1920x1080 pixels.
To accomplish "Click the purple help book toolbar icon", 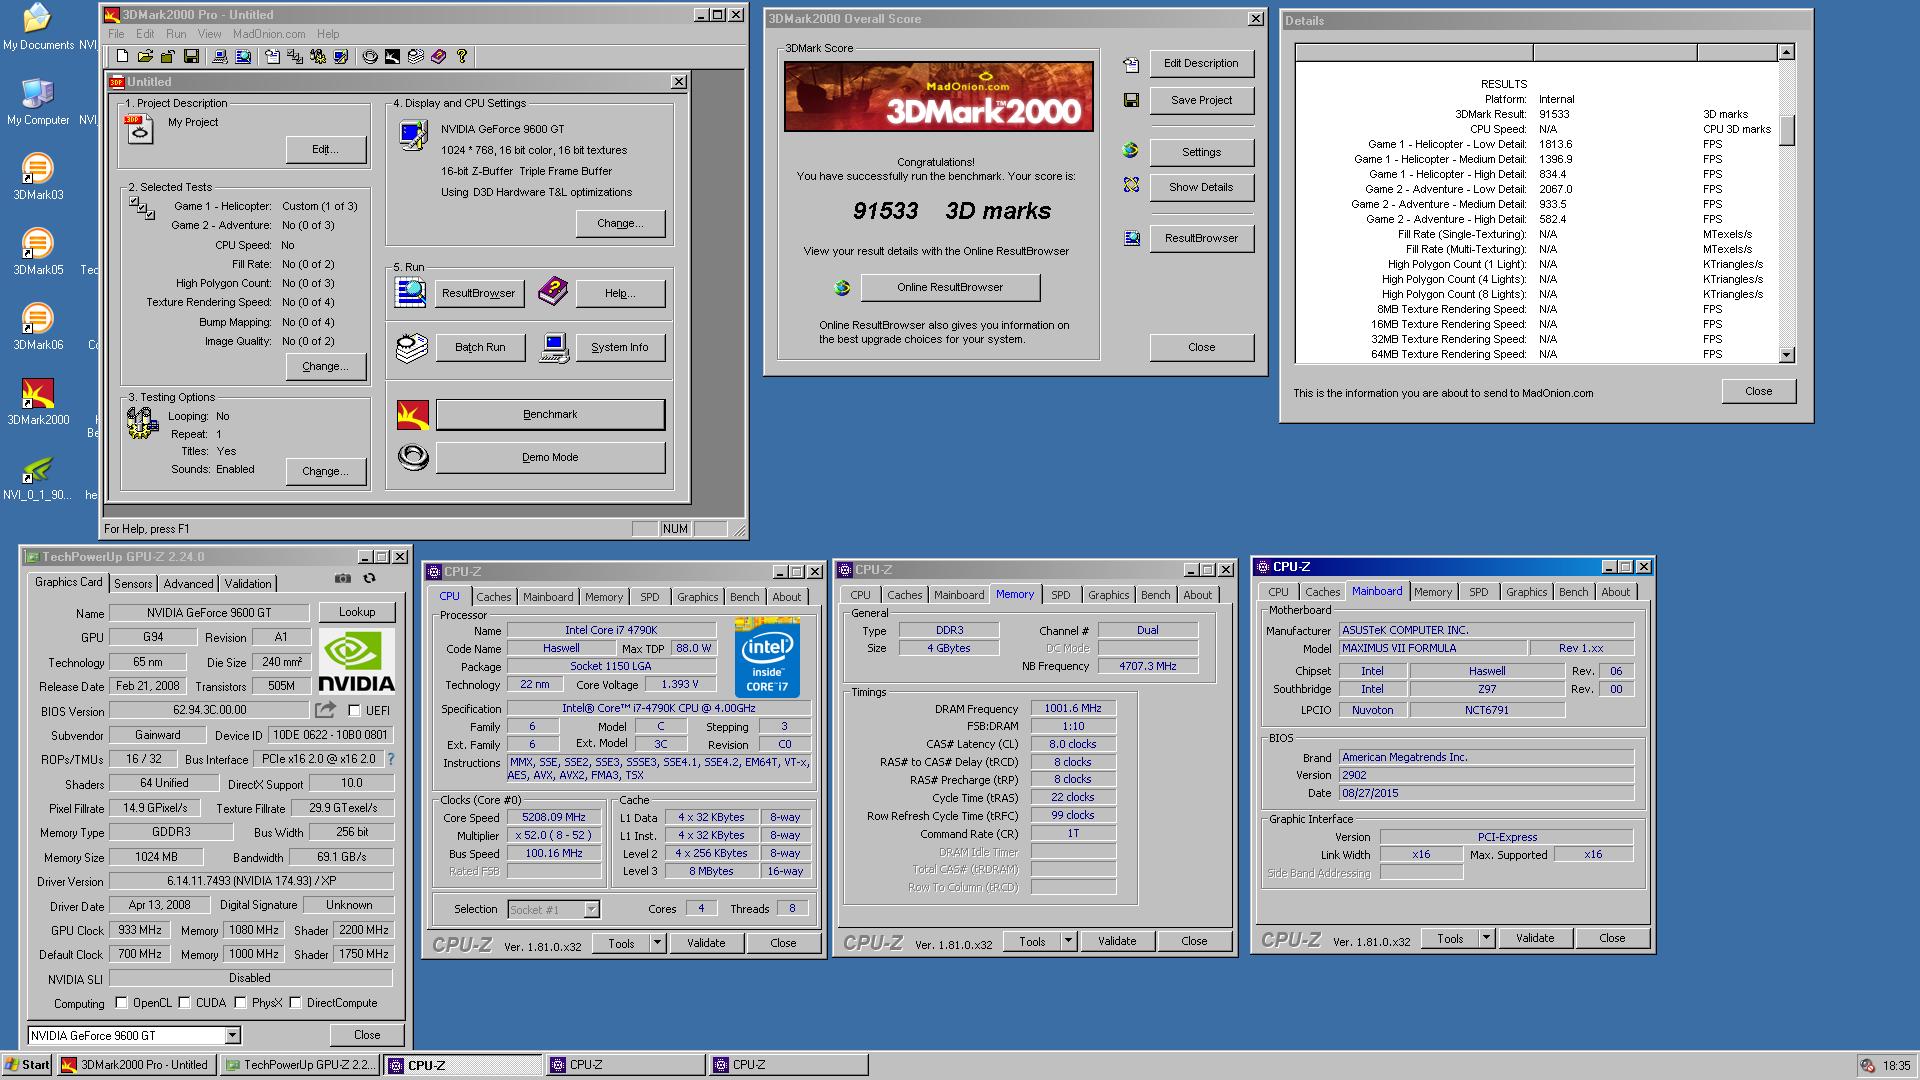I will [x=438, y=57].
